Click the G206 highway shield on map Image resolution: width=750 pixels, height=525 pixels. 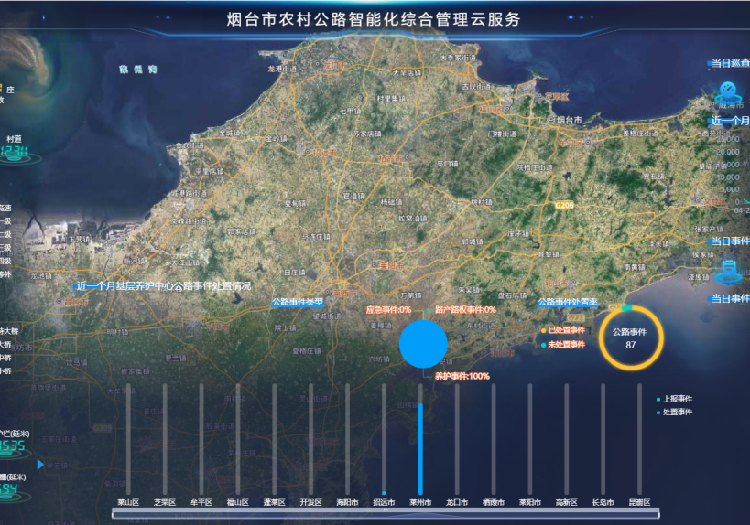point(566,204)
